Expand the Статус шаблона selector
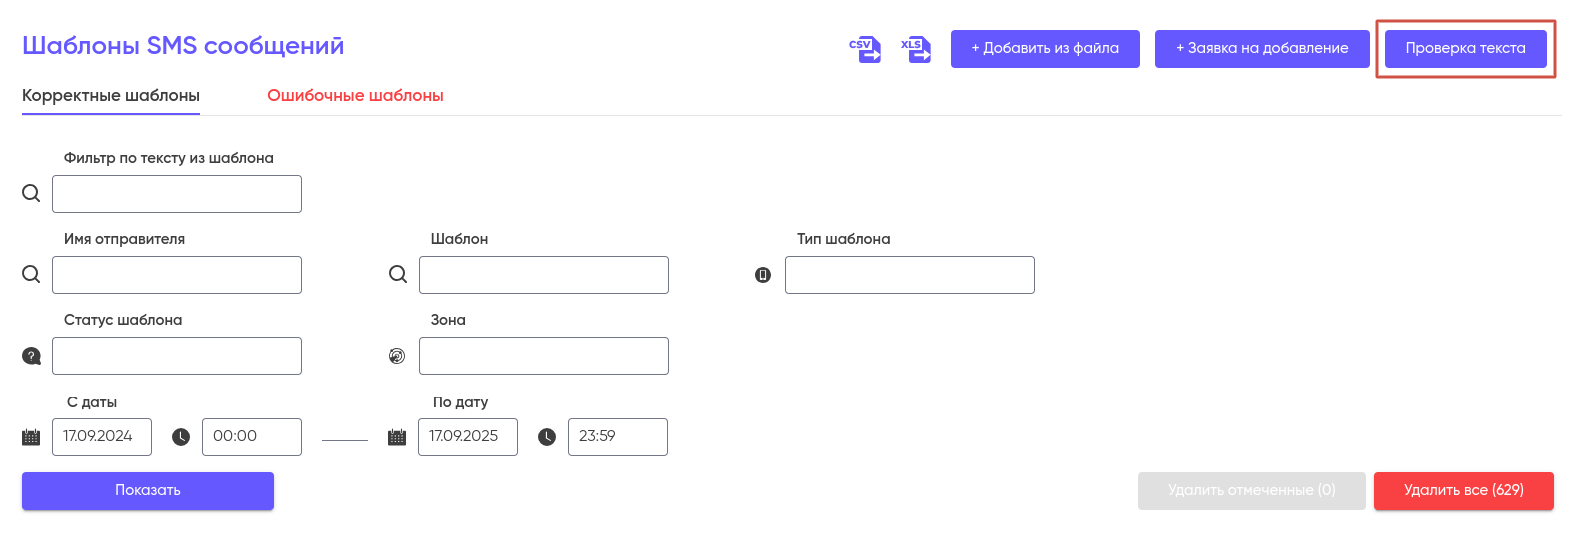This screenshot has height=535, width=1583. coord(177,356)
